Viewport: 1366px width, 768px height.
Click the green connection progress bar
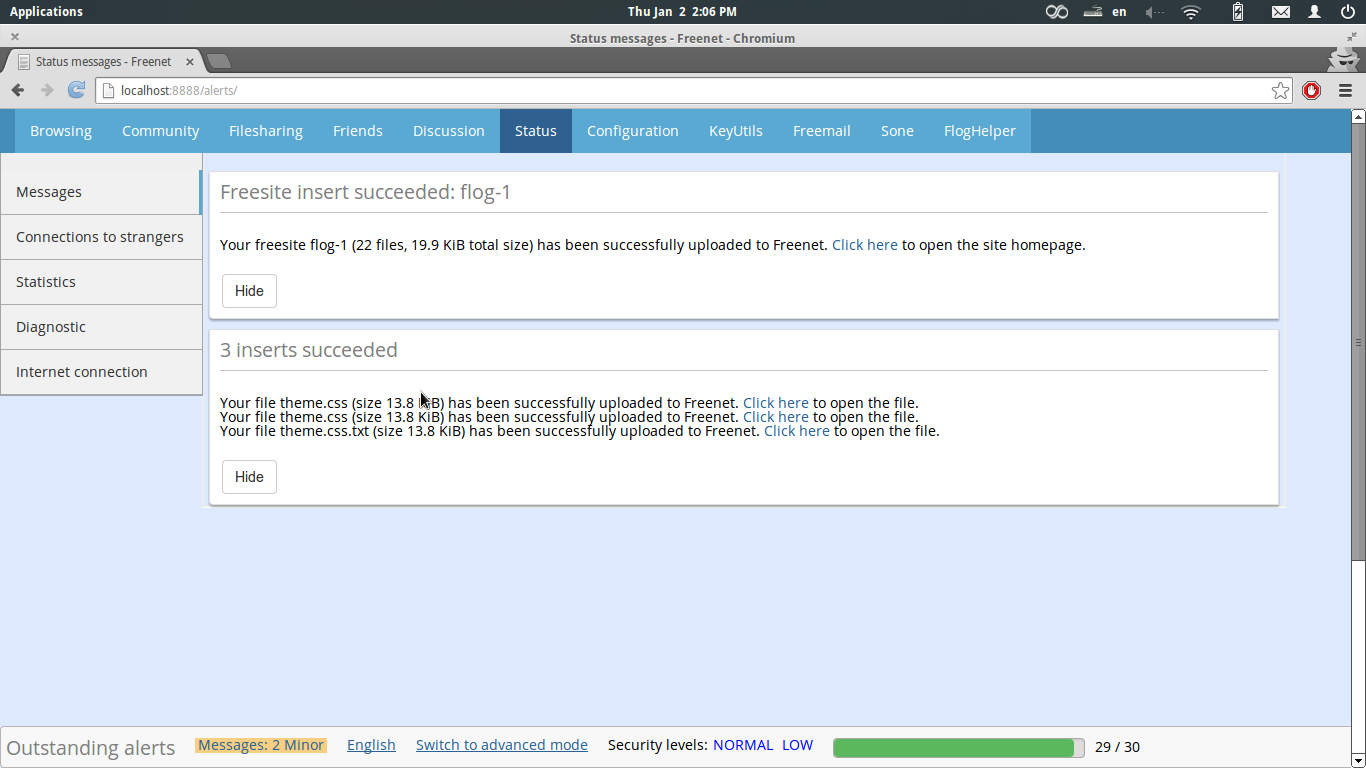coord(958,747)
